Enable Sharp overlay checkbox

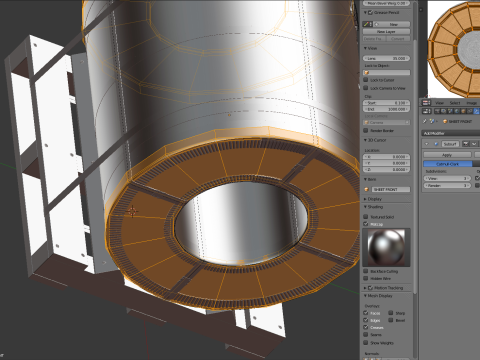(x=391, y=313)
